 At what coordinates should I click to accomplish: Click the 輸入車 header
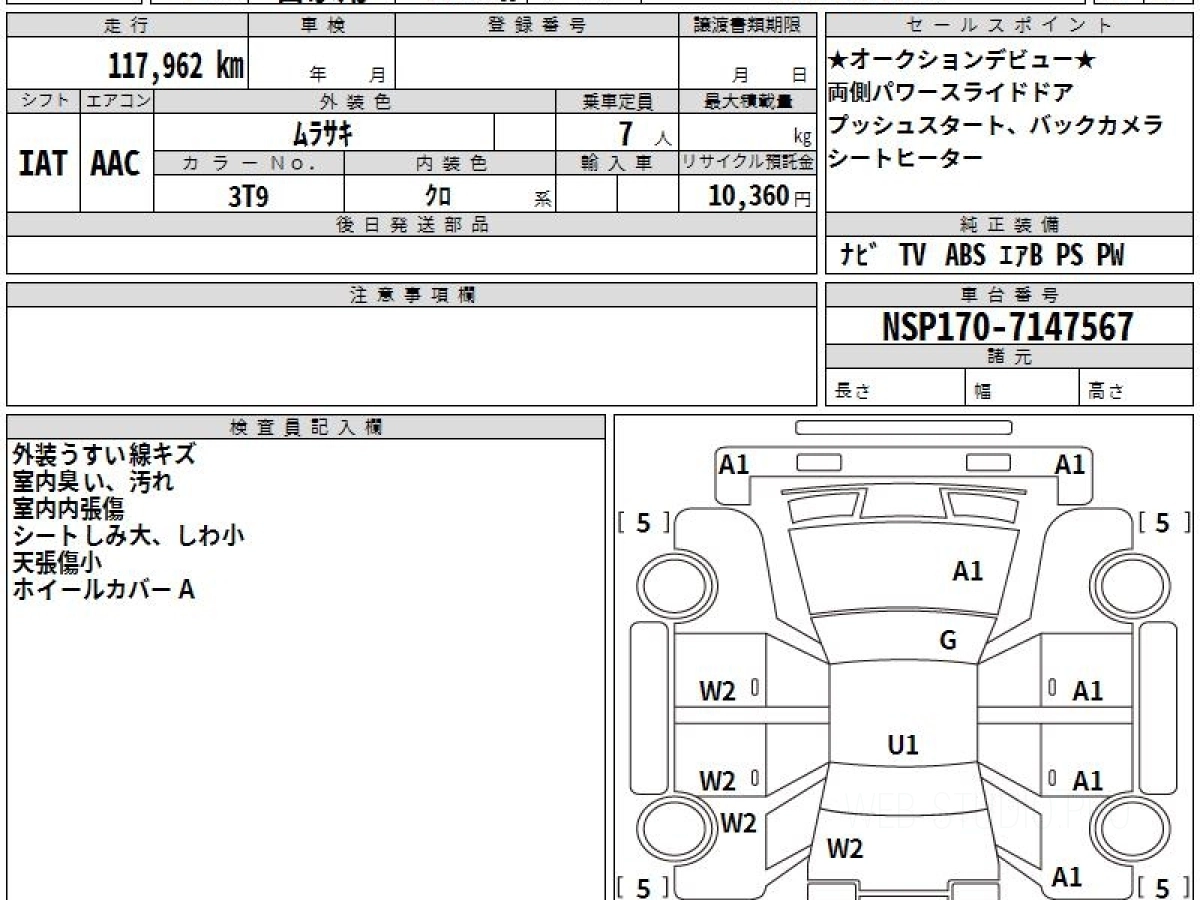[616, 163]
